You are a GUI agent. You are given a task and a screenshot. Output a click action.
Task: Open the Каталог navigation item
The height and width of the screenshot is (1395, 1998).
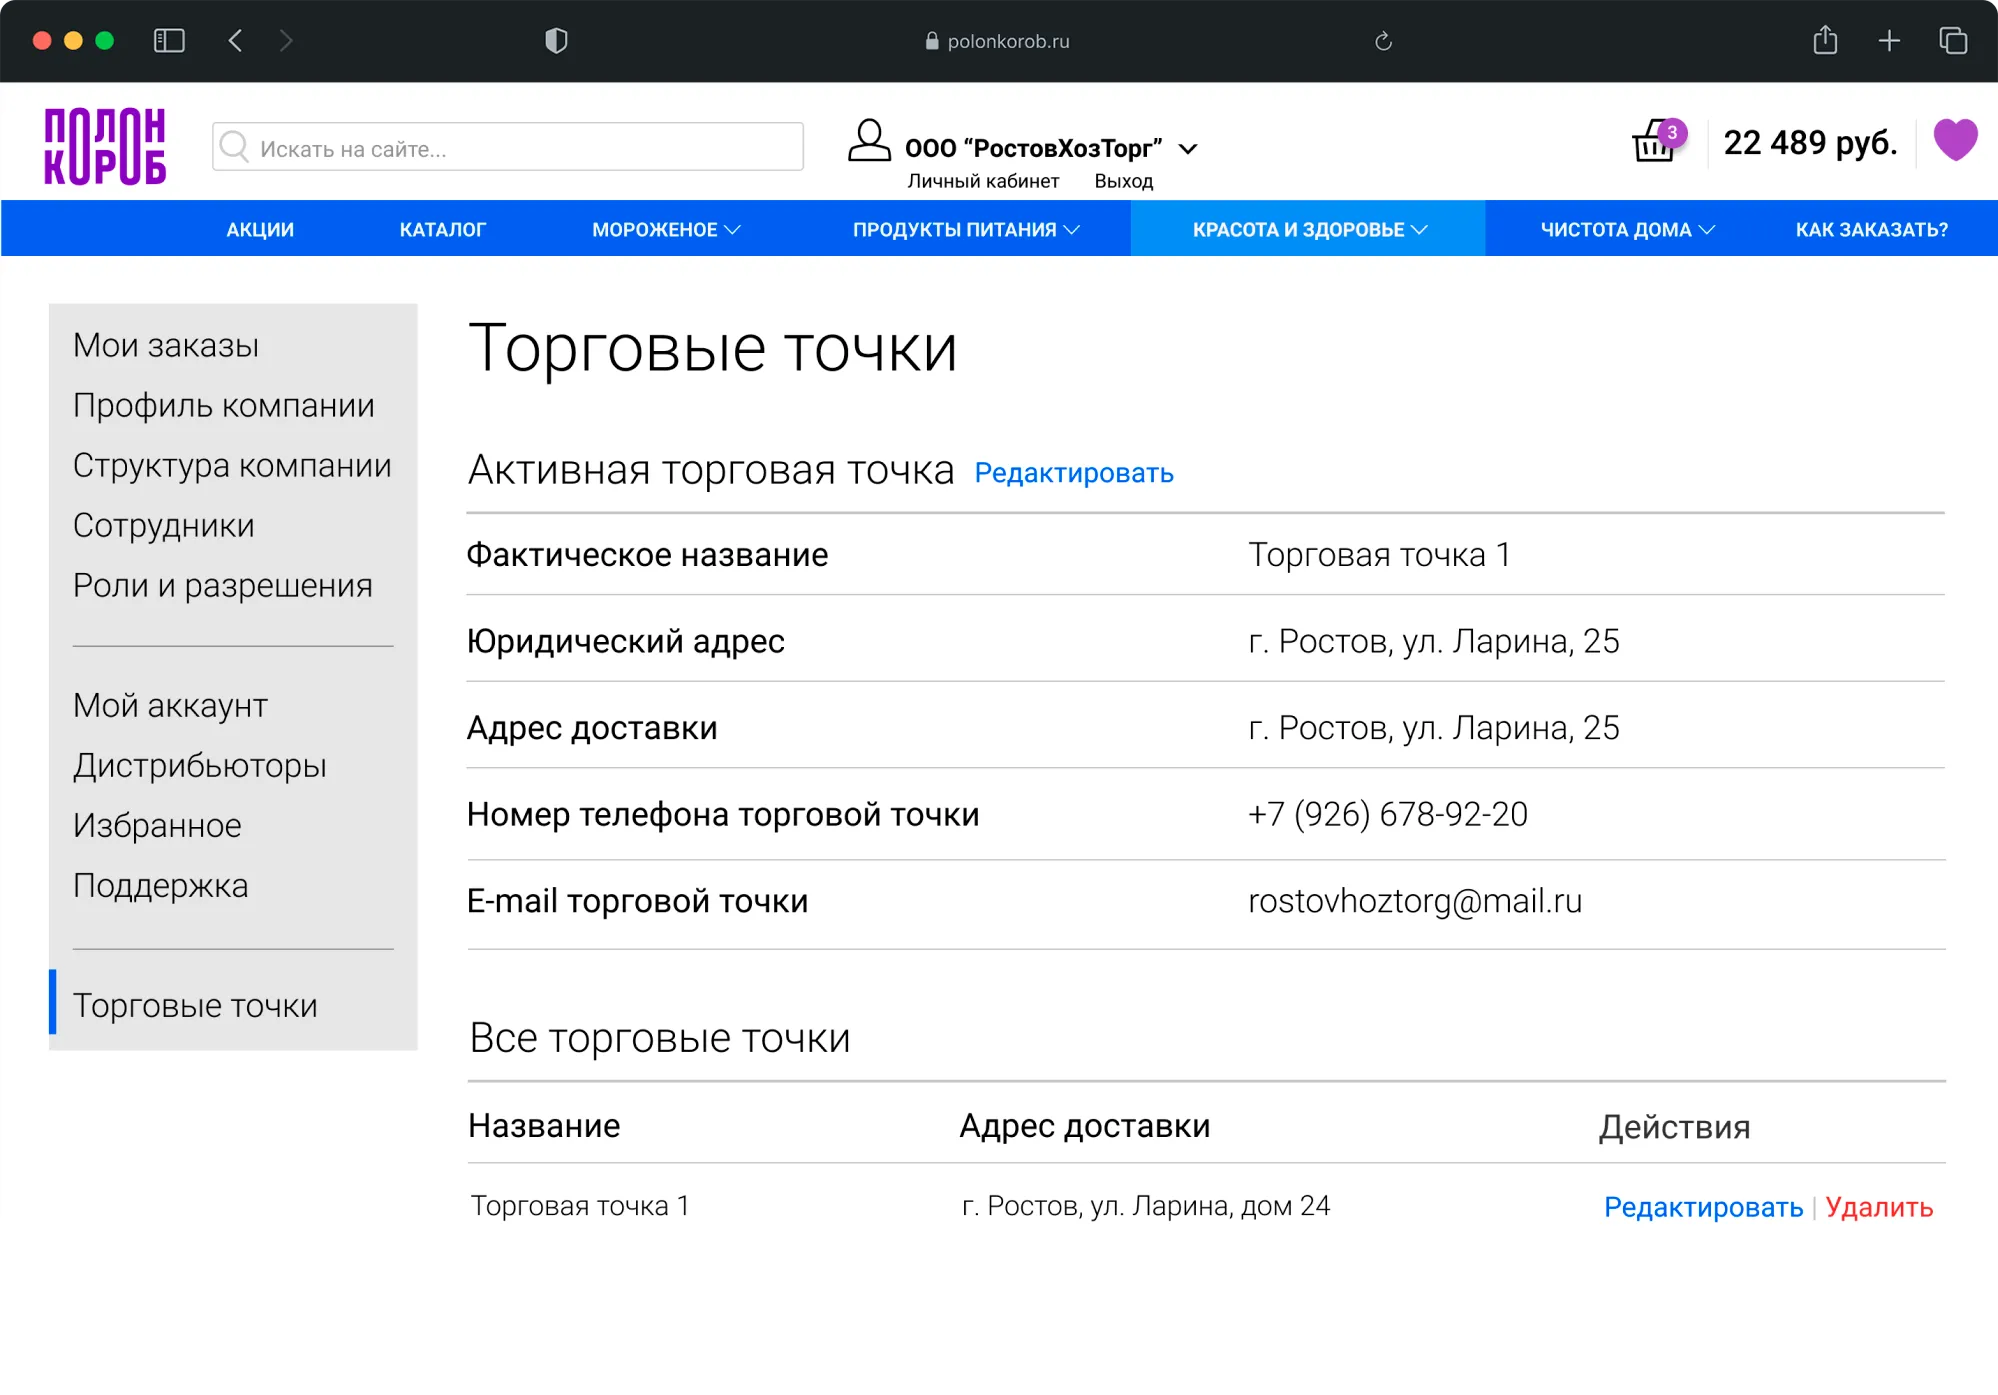tap(442, 230)
